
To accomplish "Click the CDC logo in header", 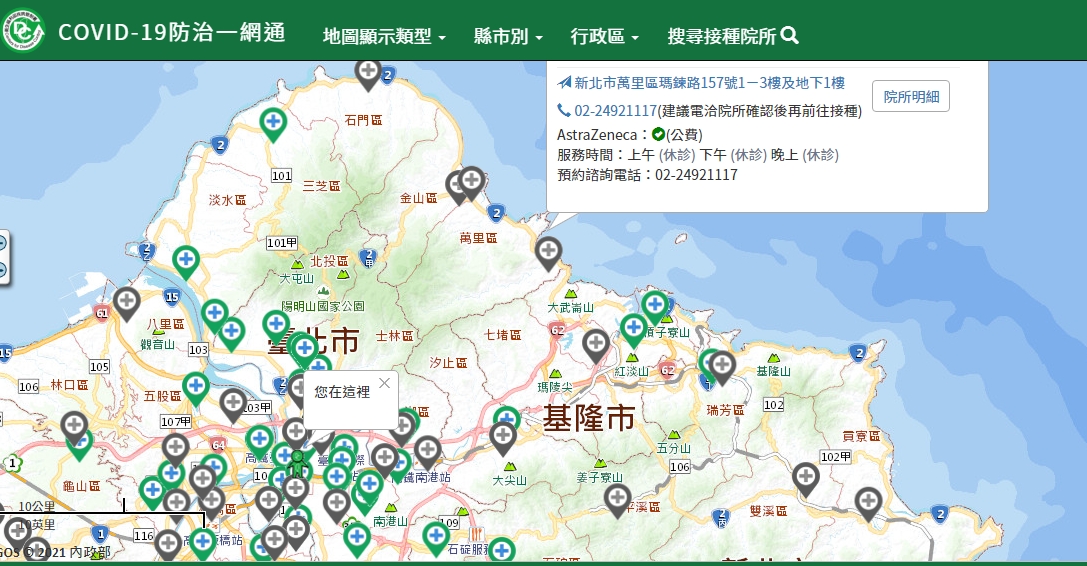I will 23,31.
